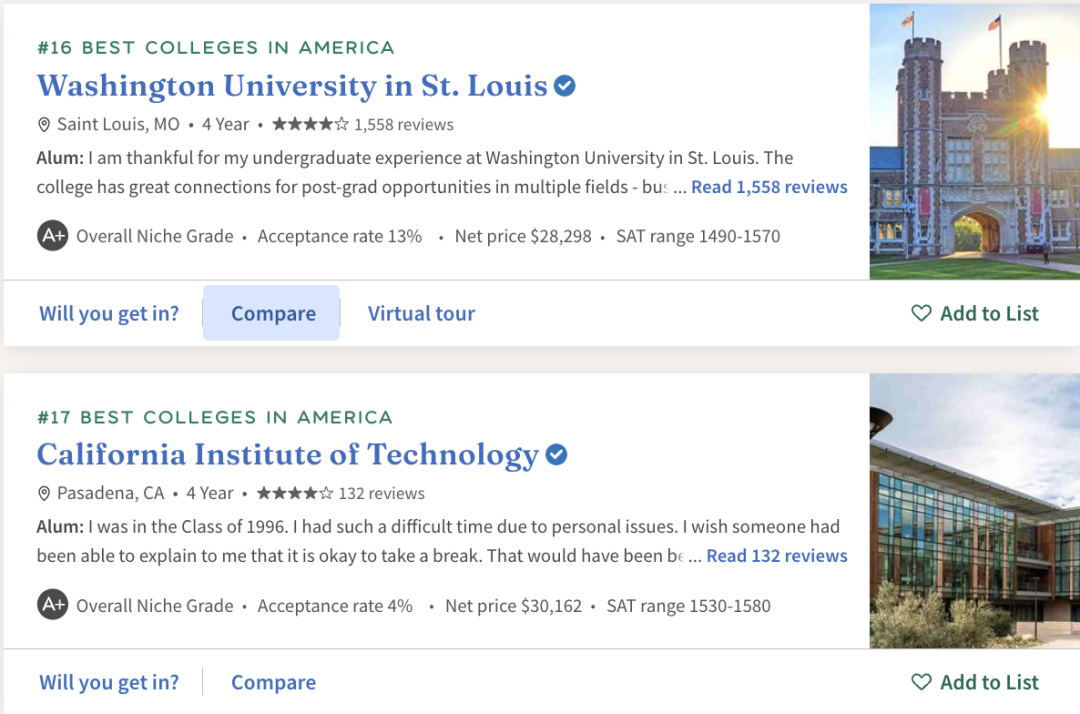Click heart icon on Caltech card

tap(921, 682)
